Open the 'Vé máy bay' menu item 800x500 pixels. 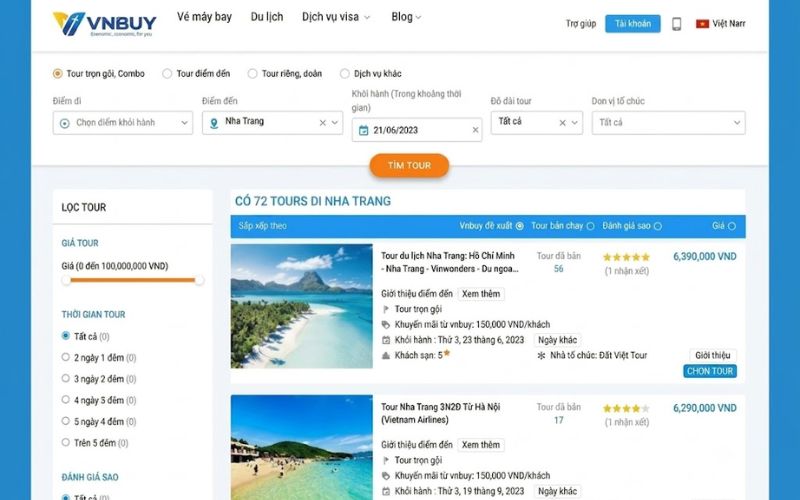(x=204, y=17)
